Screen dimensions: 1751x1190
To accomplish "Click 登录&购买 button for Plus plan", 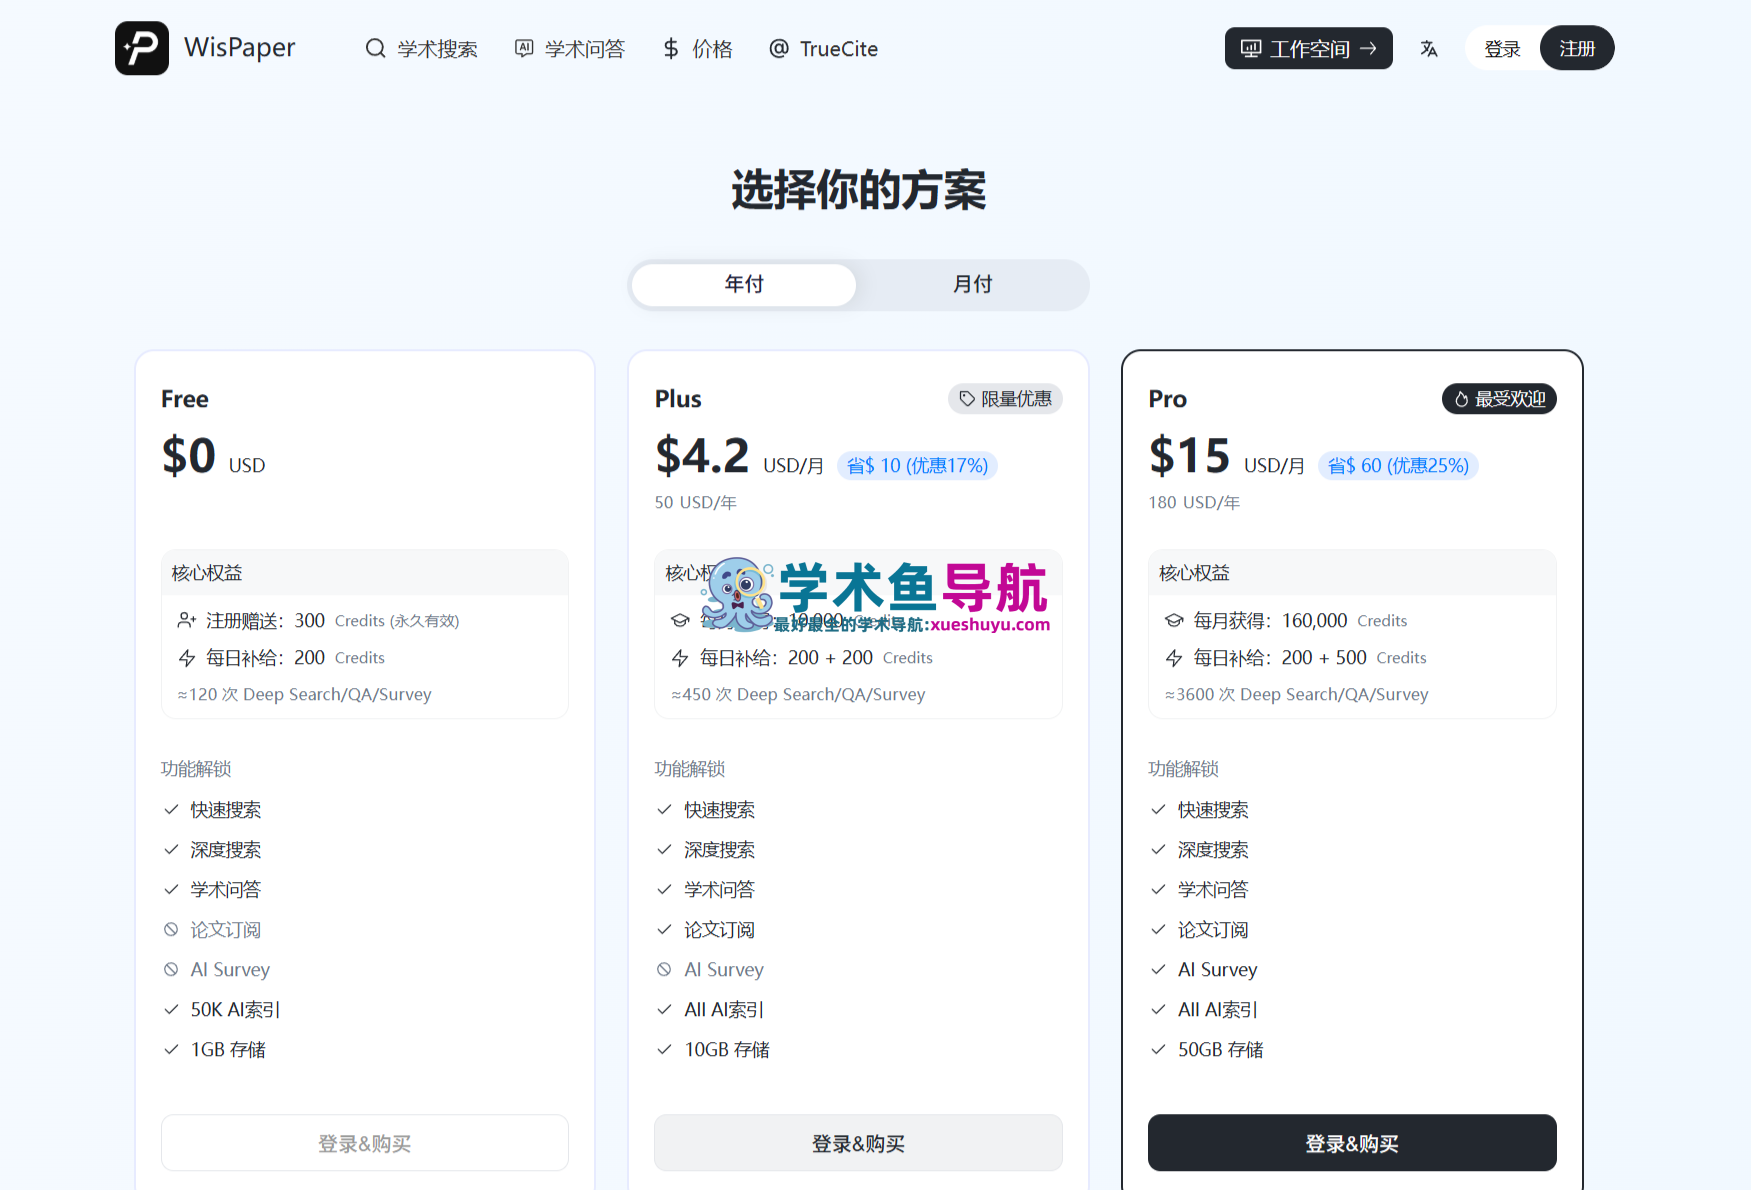I will [x=858, y=1143].
